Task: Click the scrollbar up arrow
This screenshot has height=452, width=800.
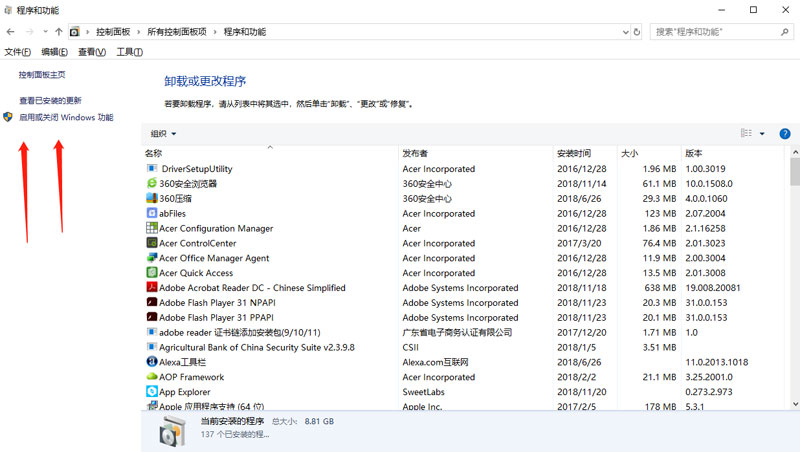Action: 795,152
